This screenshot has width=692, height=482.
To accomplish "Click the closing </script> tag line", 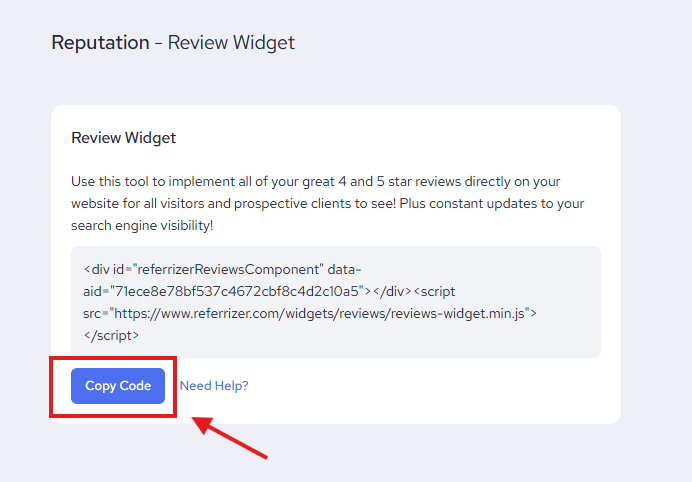I will pos(112,336).
